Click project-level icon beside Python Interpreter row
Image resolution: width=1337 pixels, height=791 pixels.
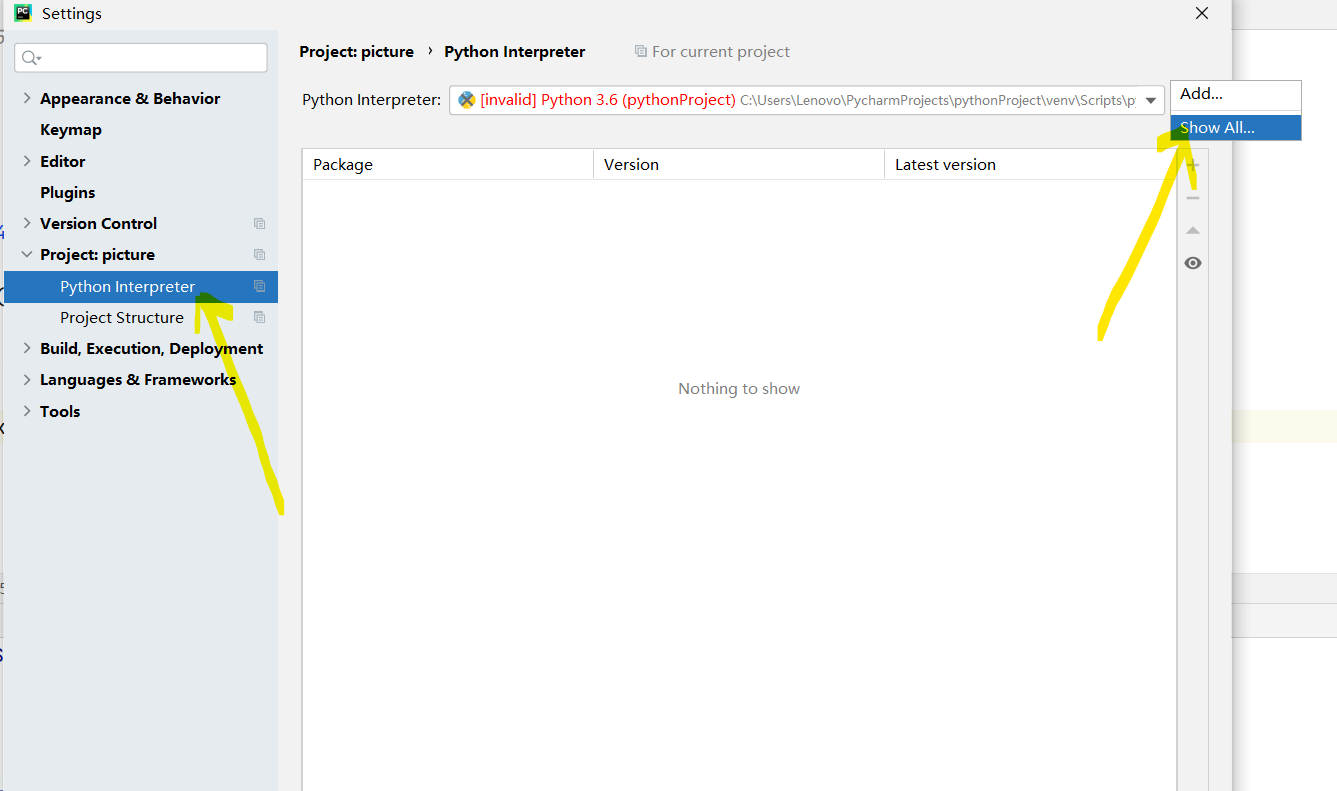(259, 286)
